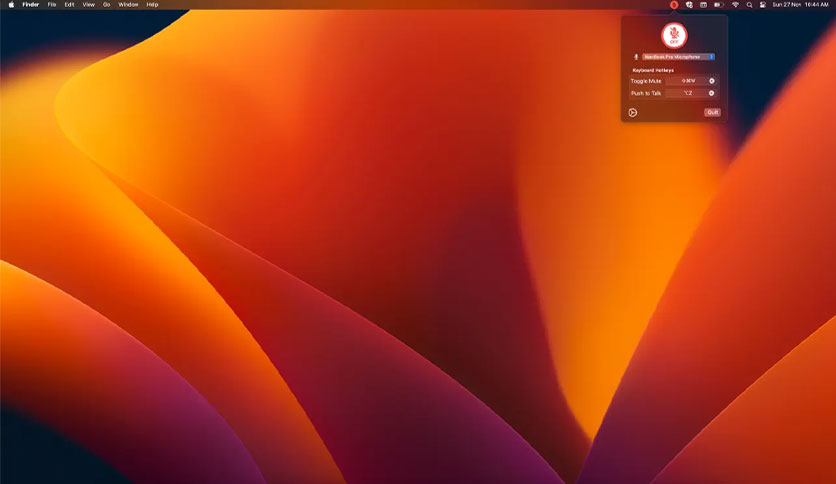This screenshot has width=836, height=484.
Task: Open the Apple menu
Action: point(11,5)
